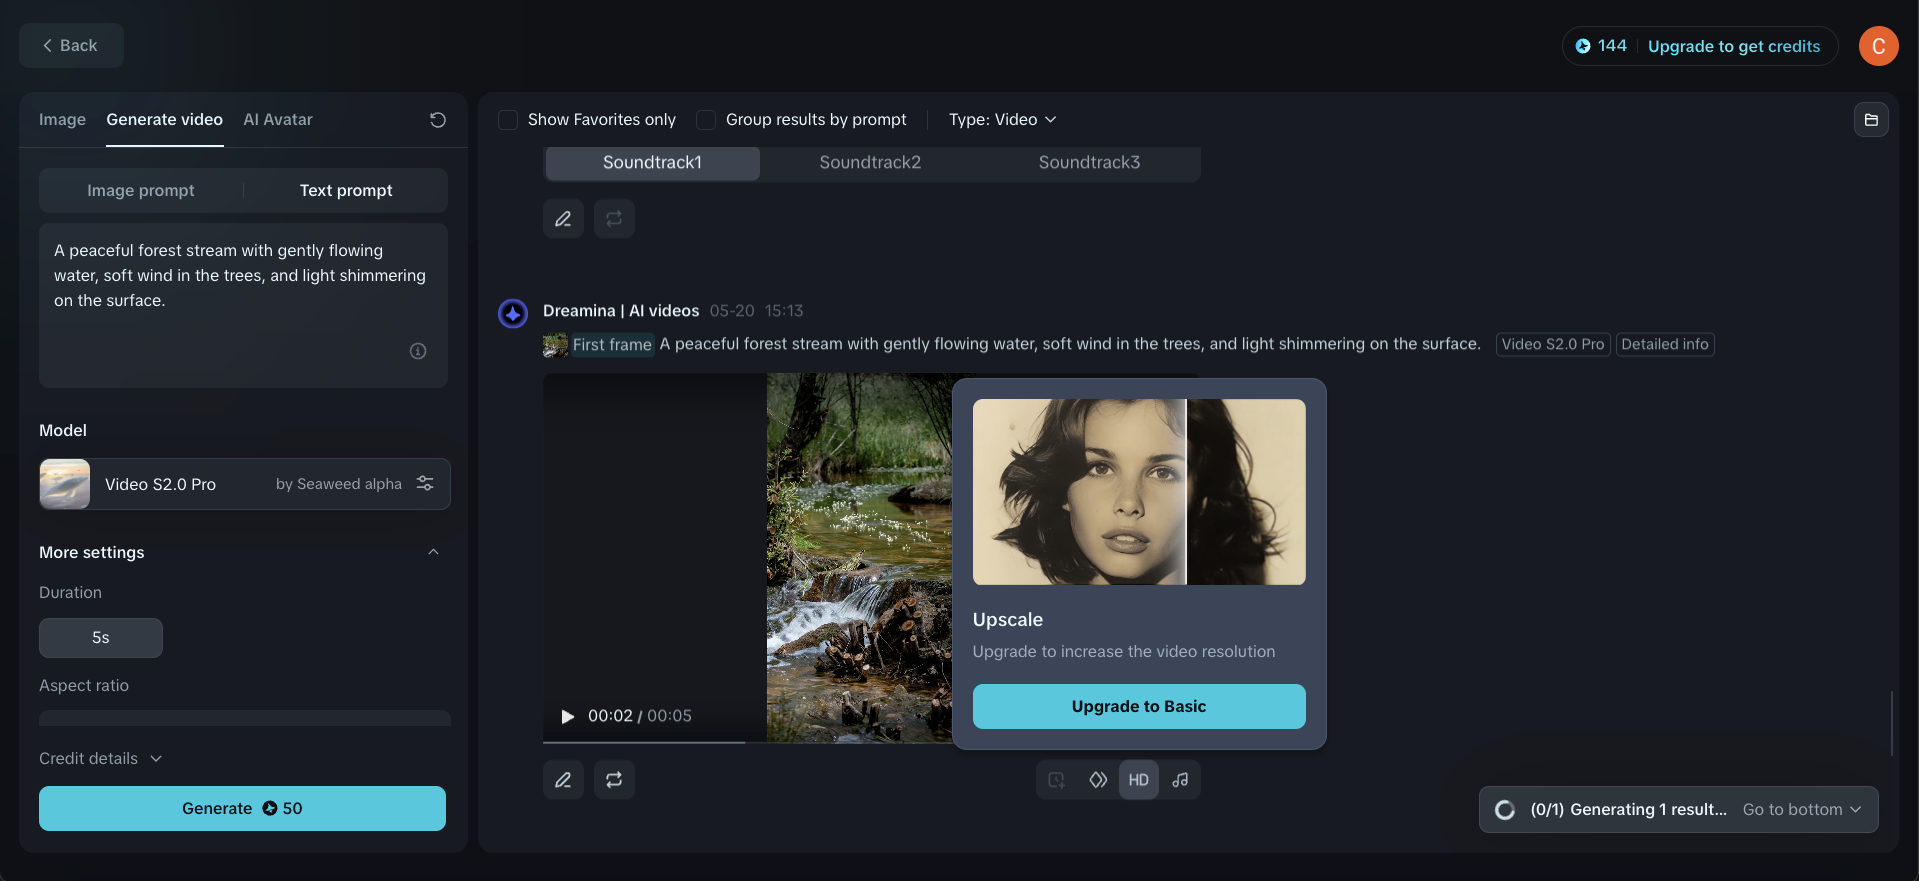The image size is (1919, 881).
Task: Click the extend video duration clock-plus icon
Action: (1057, 780)
